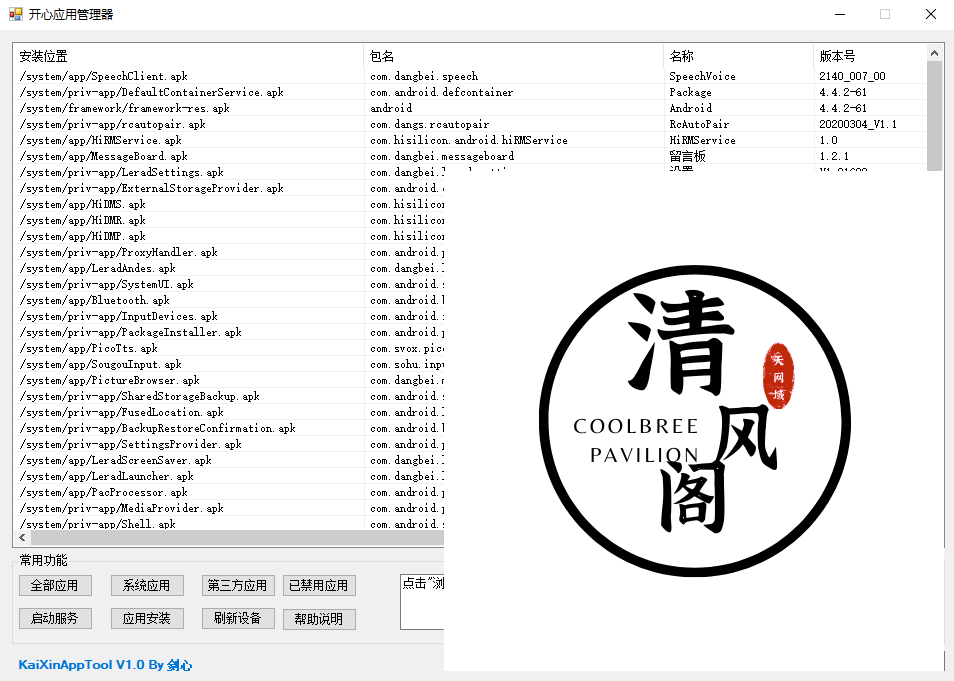Sort by the 版本号 column header
Viewport: 954px width, 681px height.
tap(870, 56)
